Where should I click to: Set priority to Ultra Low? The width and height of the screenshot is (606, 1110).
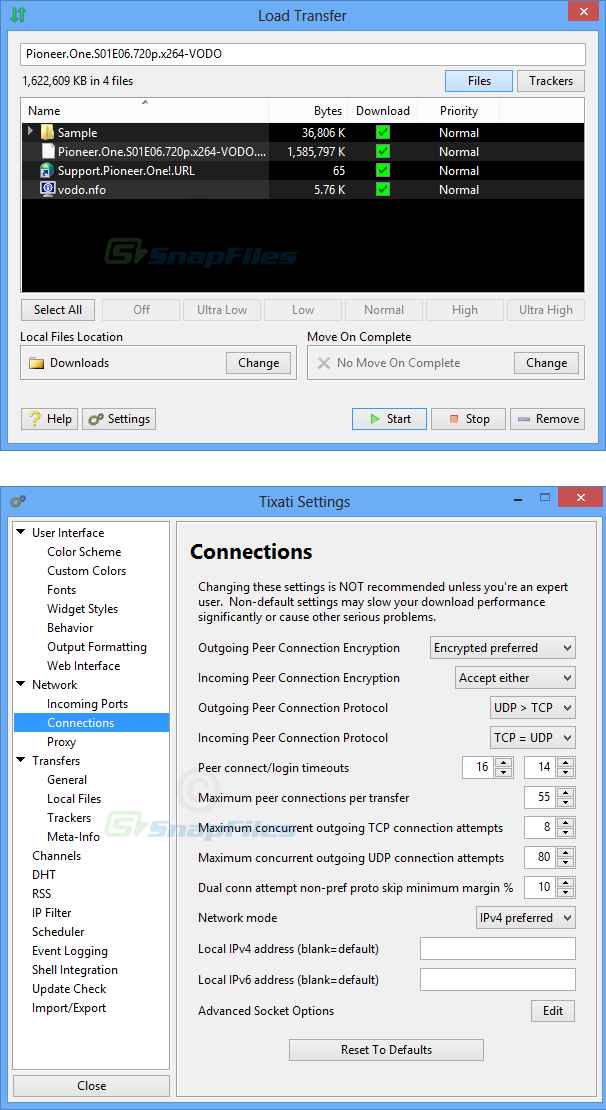coord(222,309)
